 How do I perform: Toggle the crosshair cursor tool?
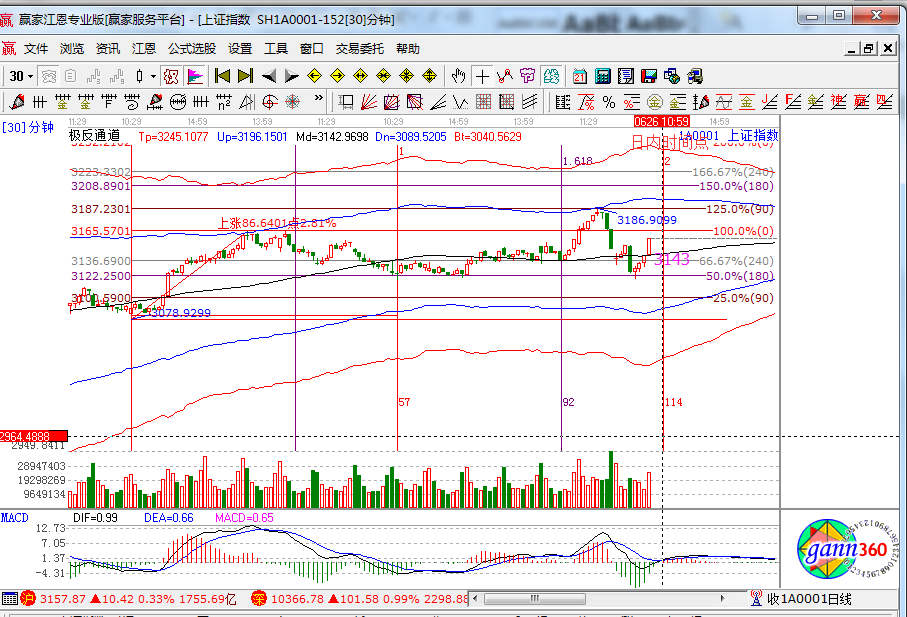coord(482,76)
